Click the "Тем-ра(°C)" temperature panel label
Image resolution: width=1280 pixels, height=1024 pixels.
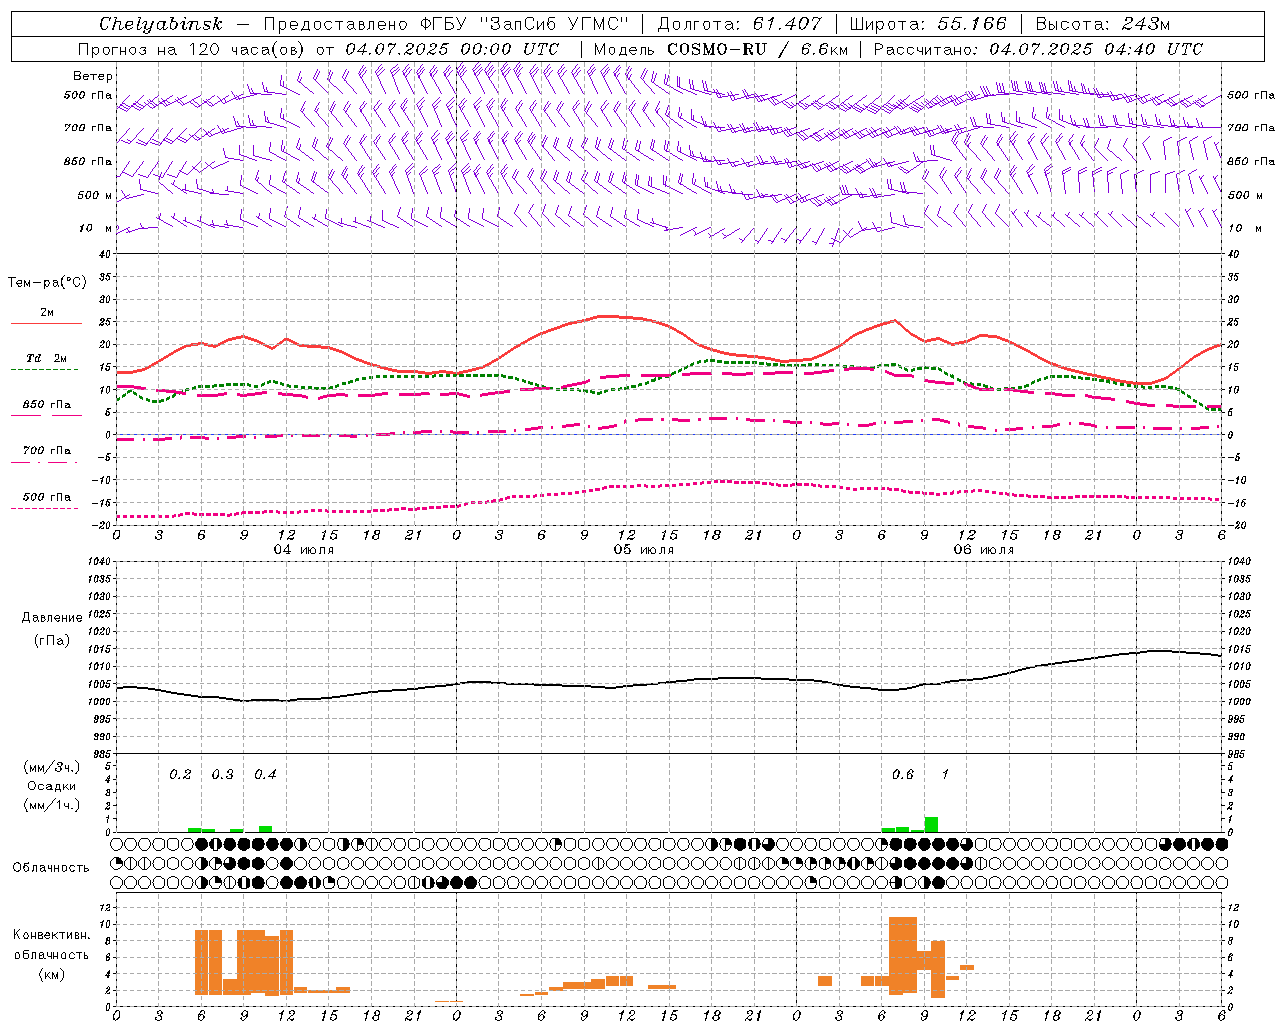click(47, 283)
